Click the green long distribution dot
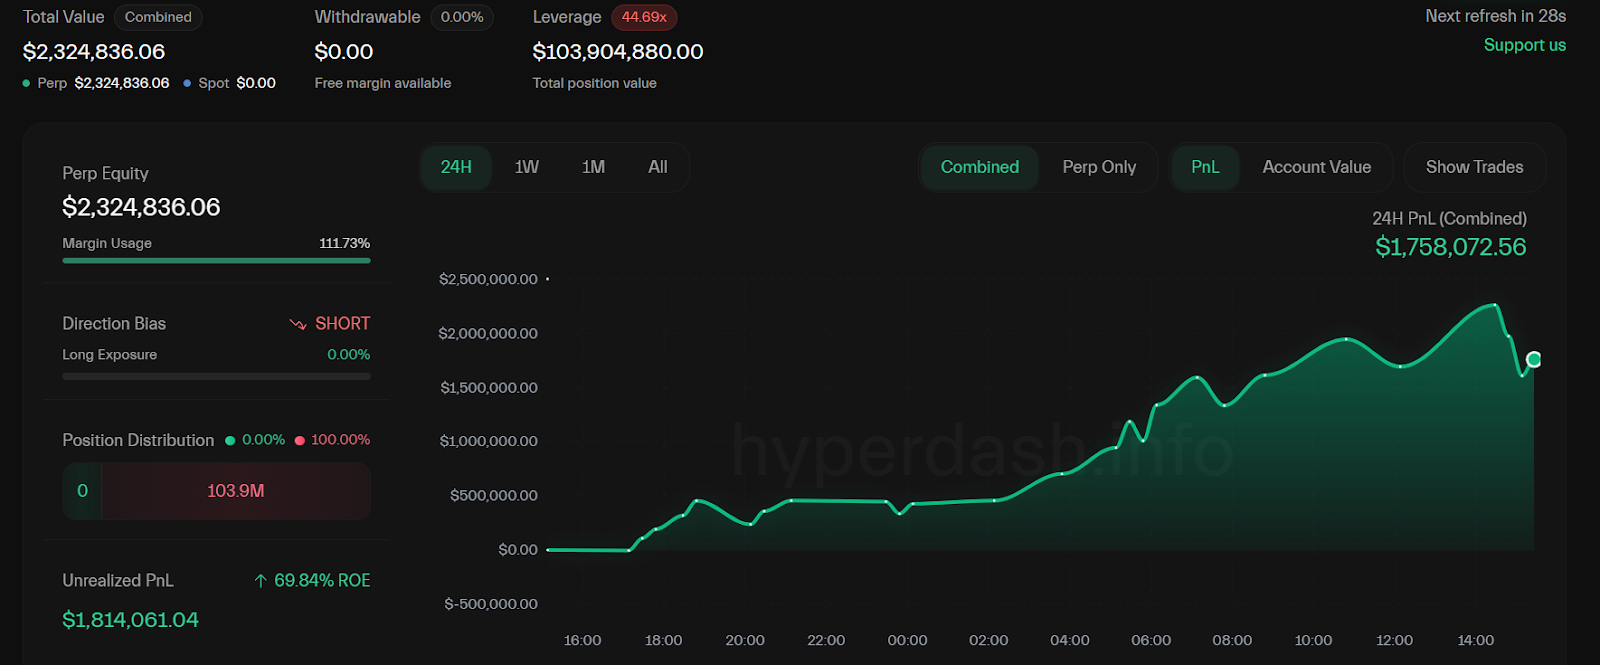This screenshot has height=665, width=1600. [x=230, y=441]
